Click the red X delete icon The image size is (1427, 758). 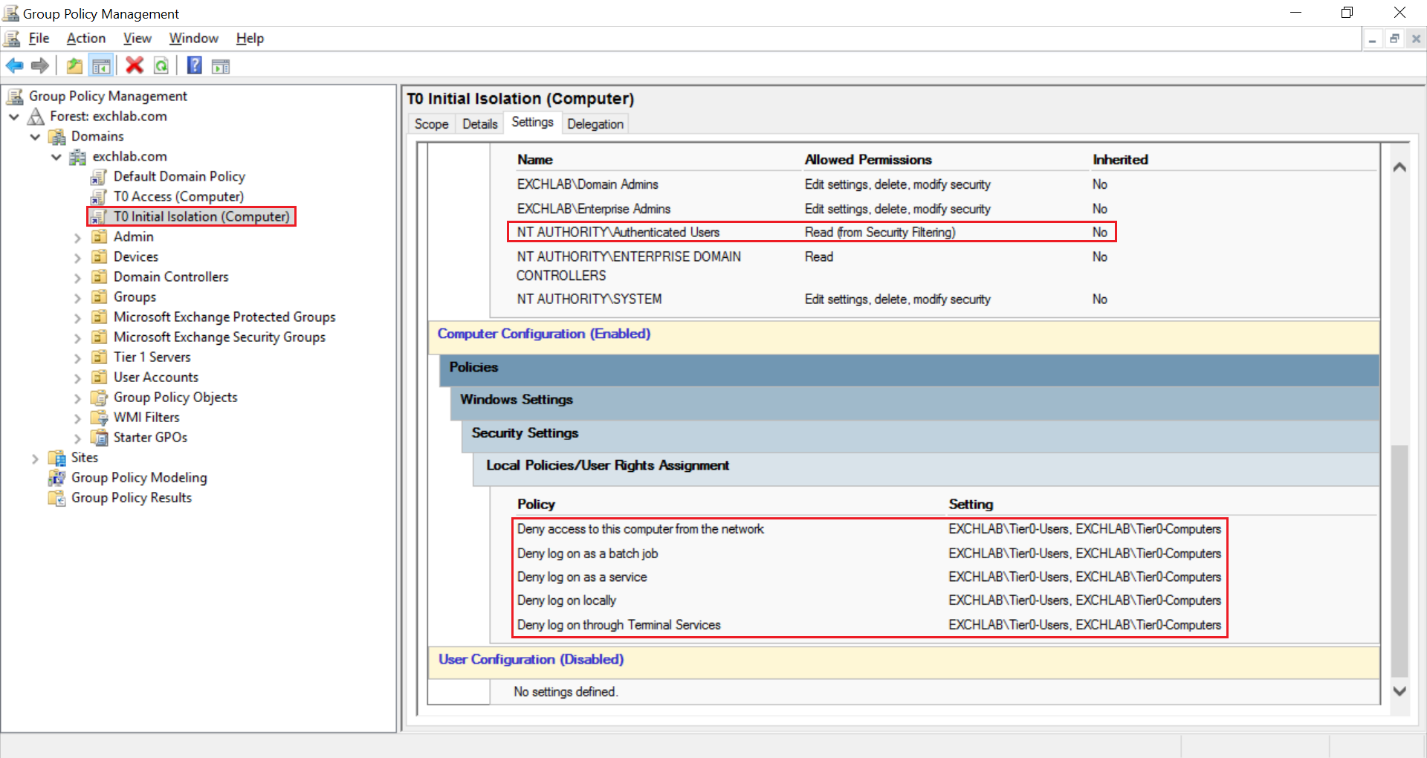click(133, 65)
